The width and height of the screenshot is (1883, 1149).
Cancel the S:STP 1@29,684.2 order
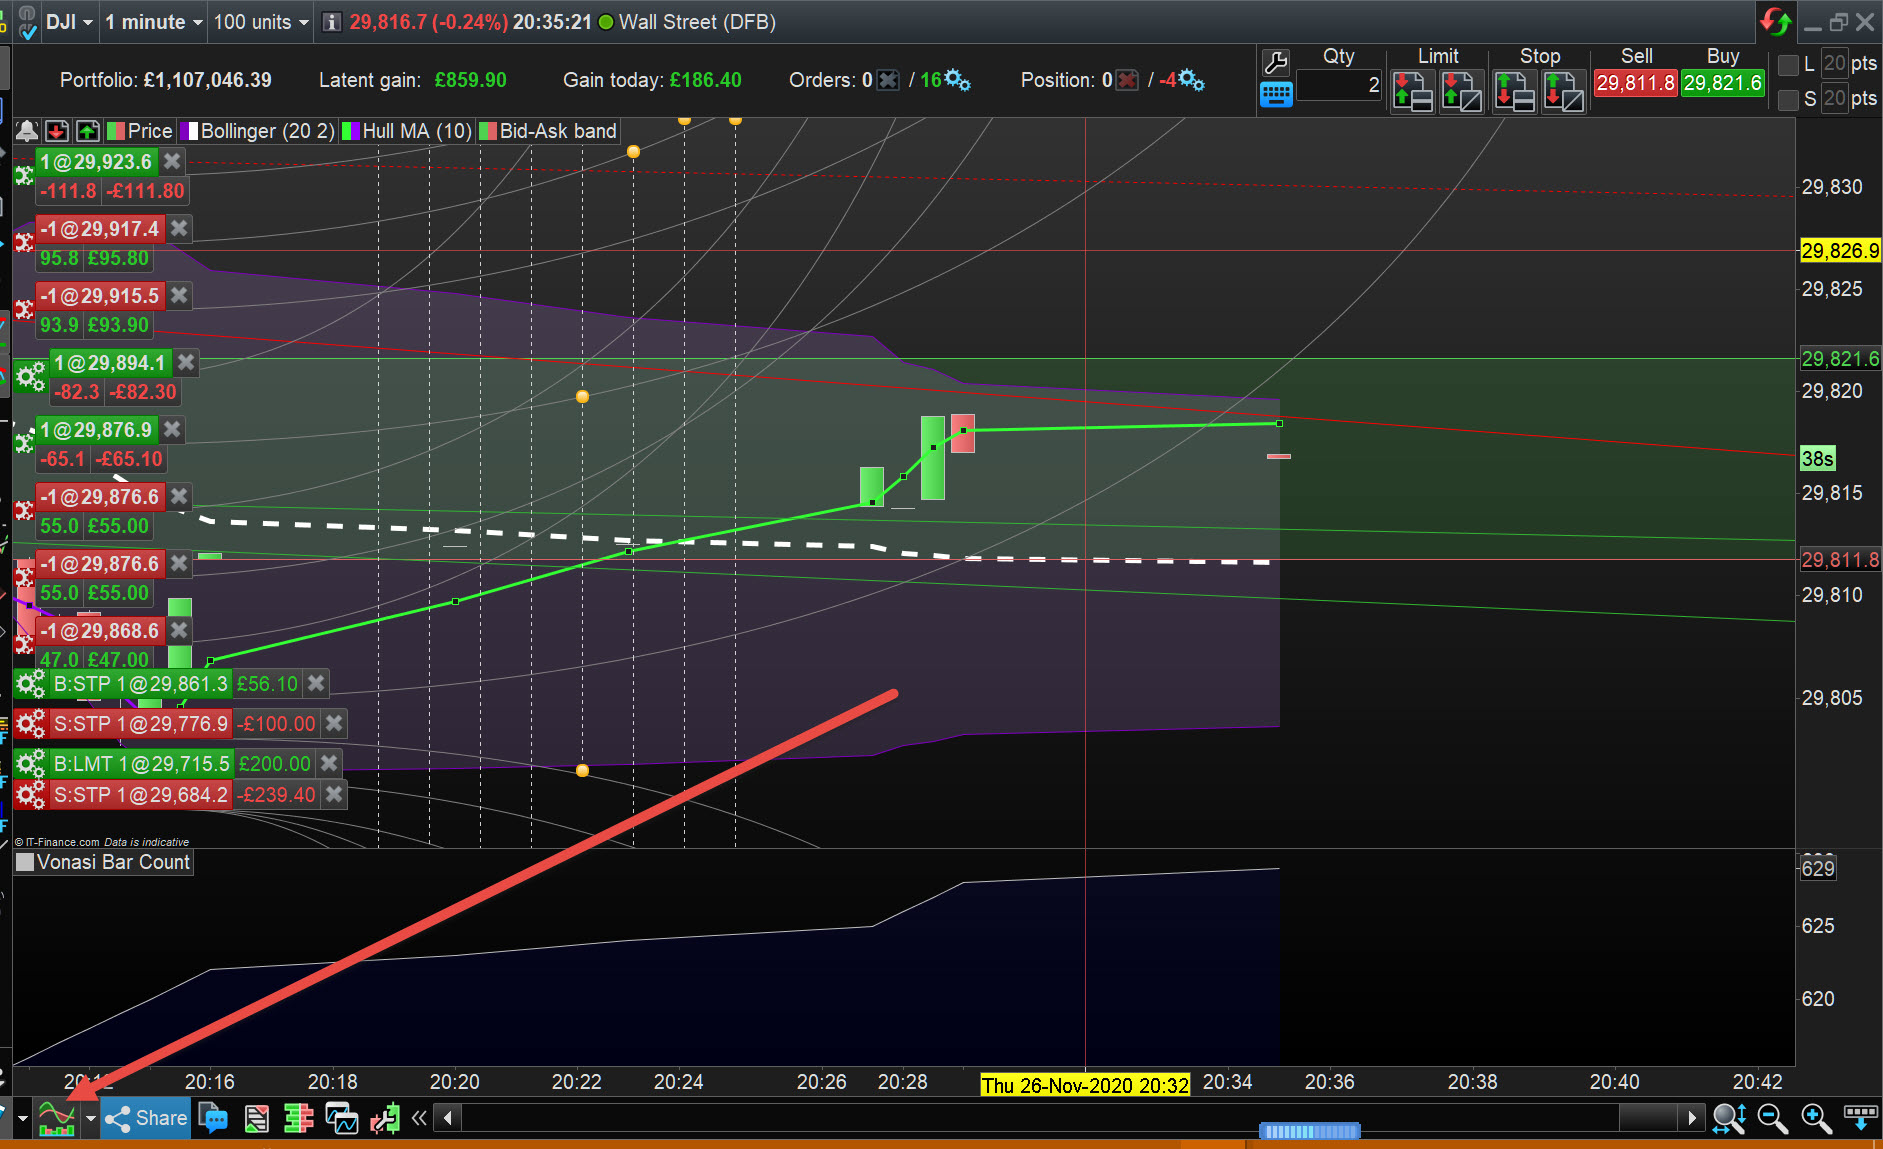pyautogui.click(x=334, y=794)
